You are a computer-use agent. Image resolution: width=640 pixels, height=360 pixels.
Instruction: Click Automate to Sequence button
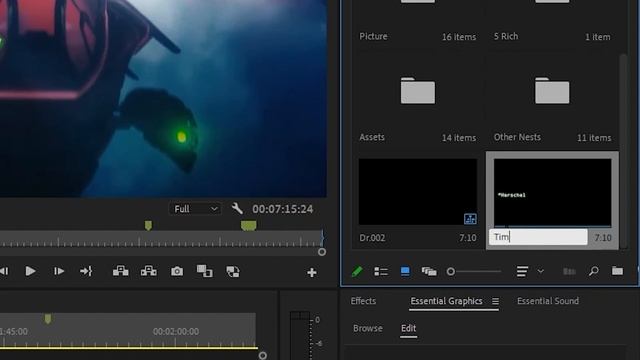coord(569,271)
